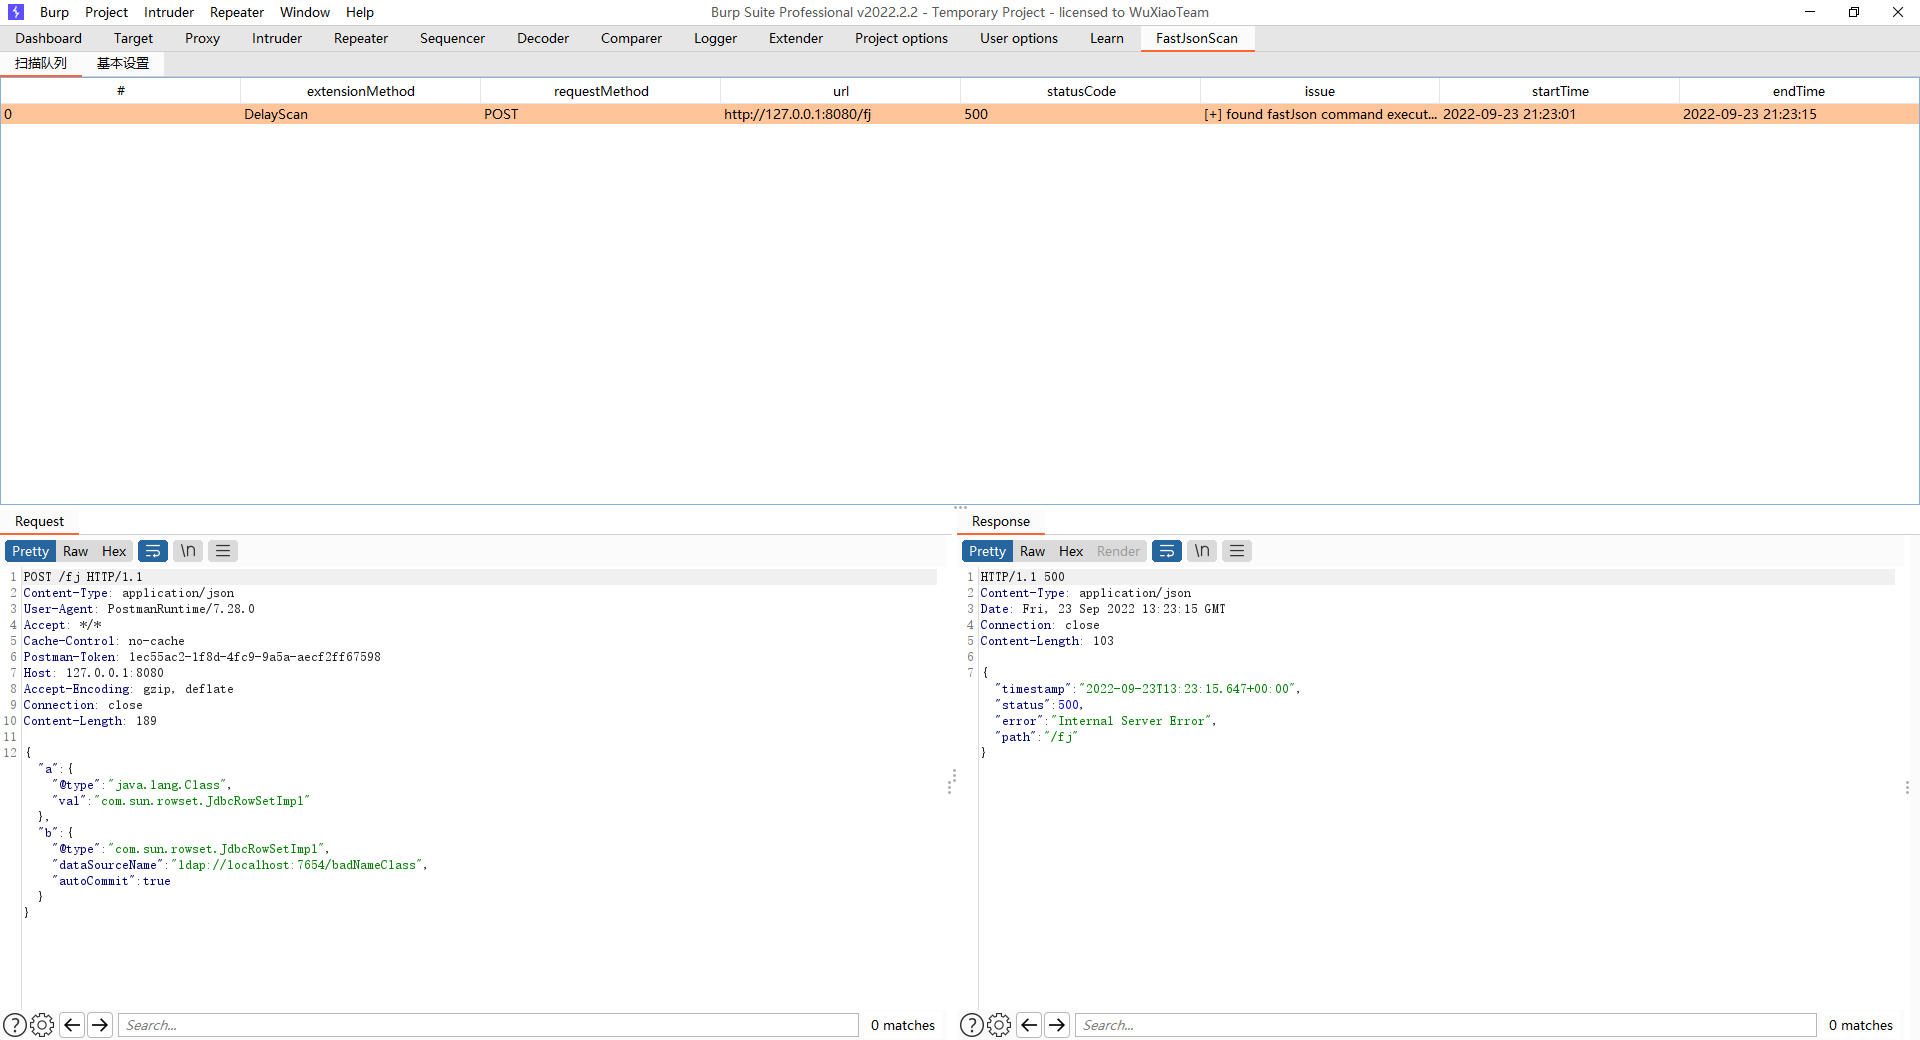Switch Request view to Hex
Image resolution: width=1920 pixels, height=1040 pixels.
(x=114, y=551)
